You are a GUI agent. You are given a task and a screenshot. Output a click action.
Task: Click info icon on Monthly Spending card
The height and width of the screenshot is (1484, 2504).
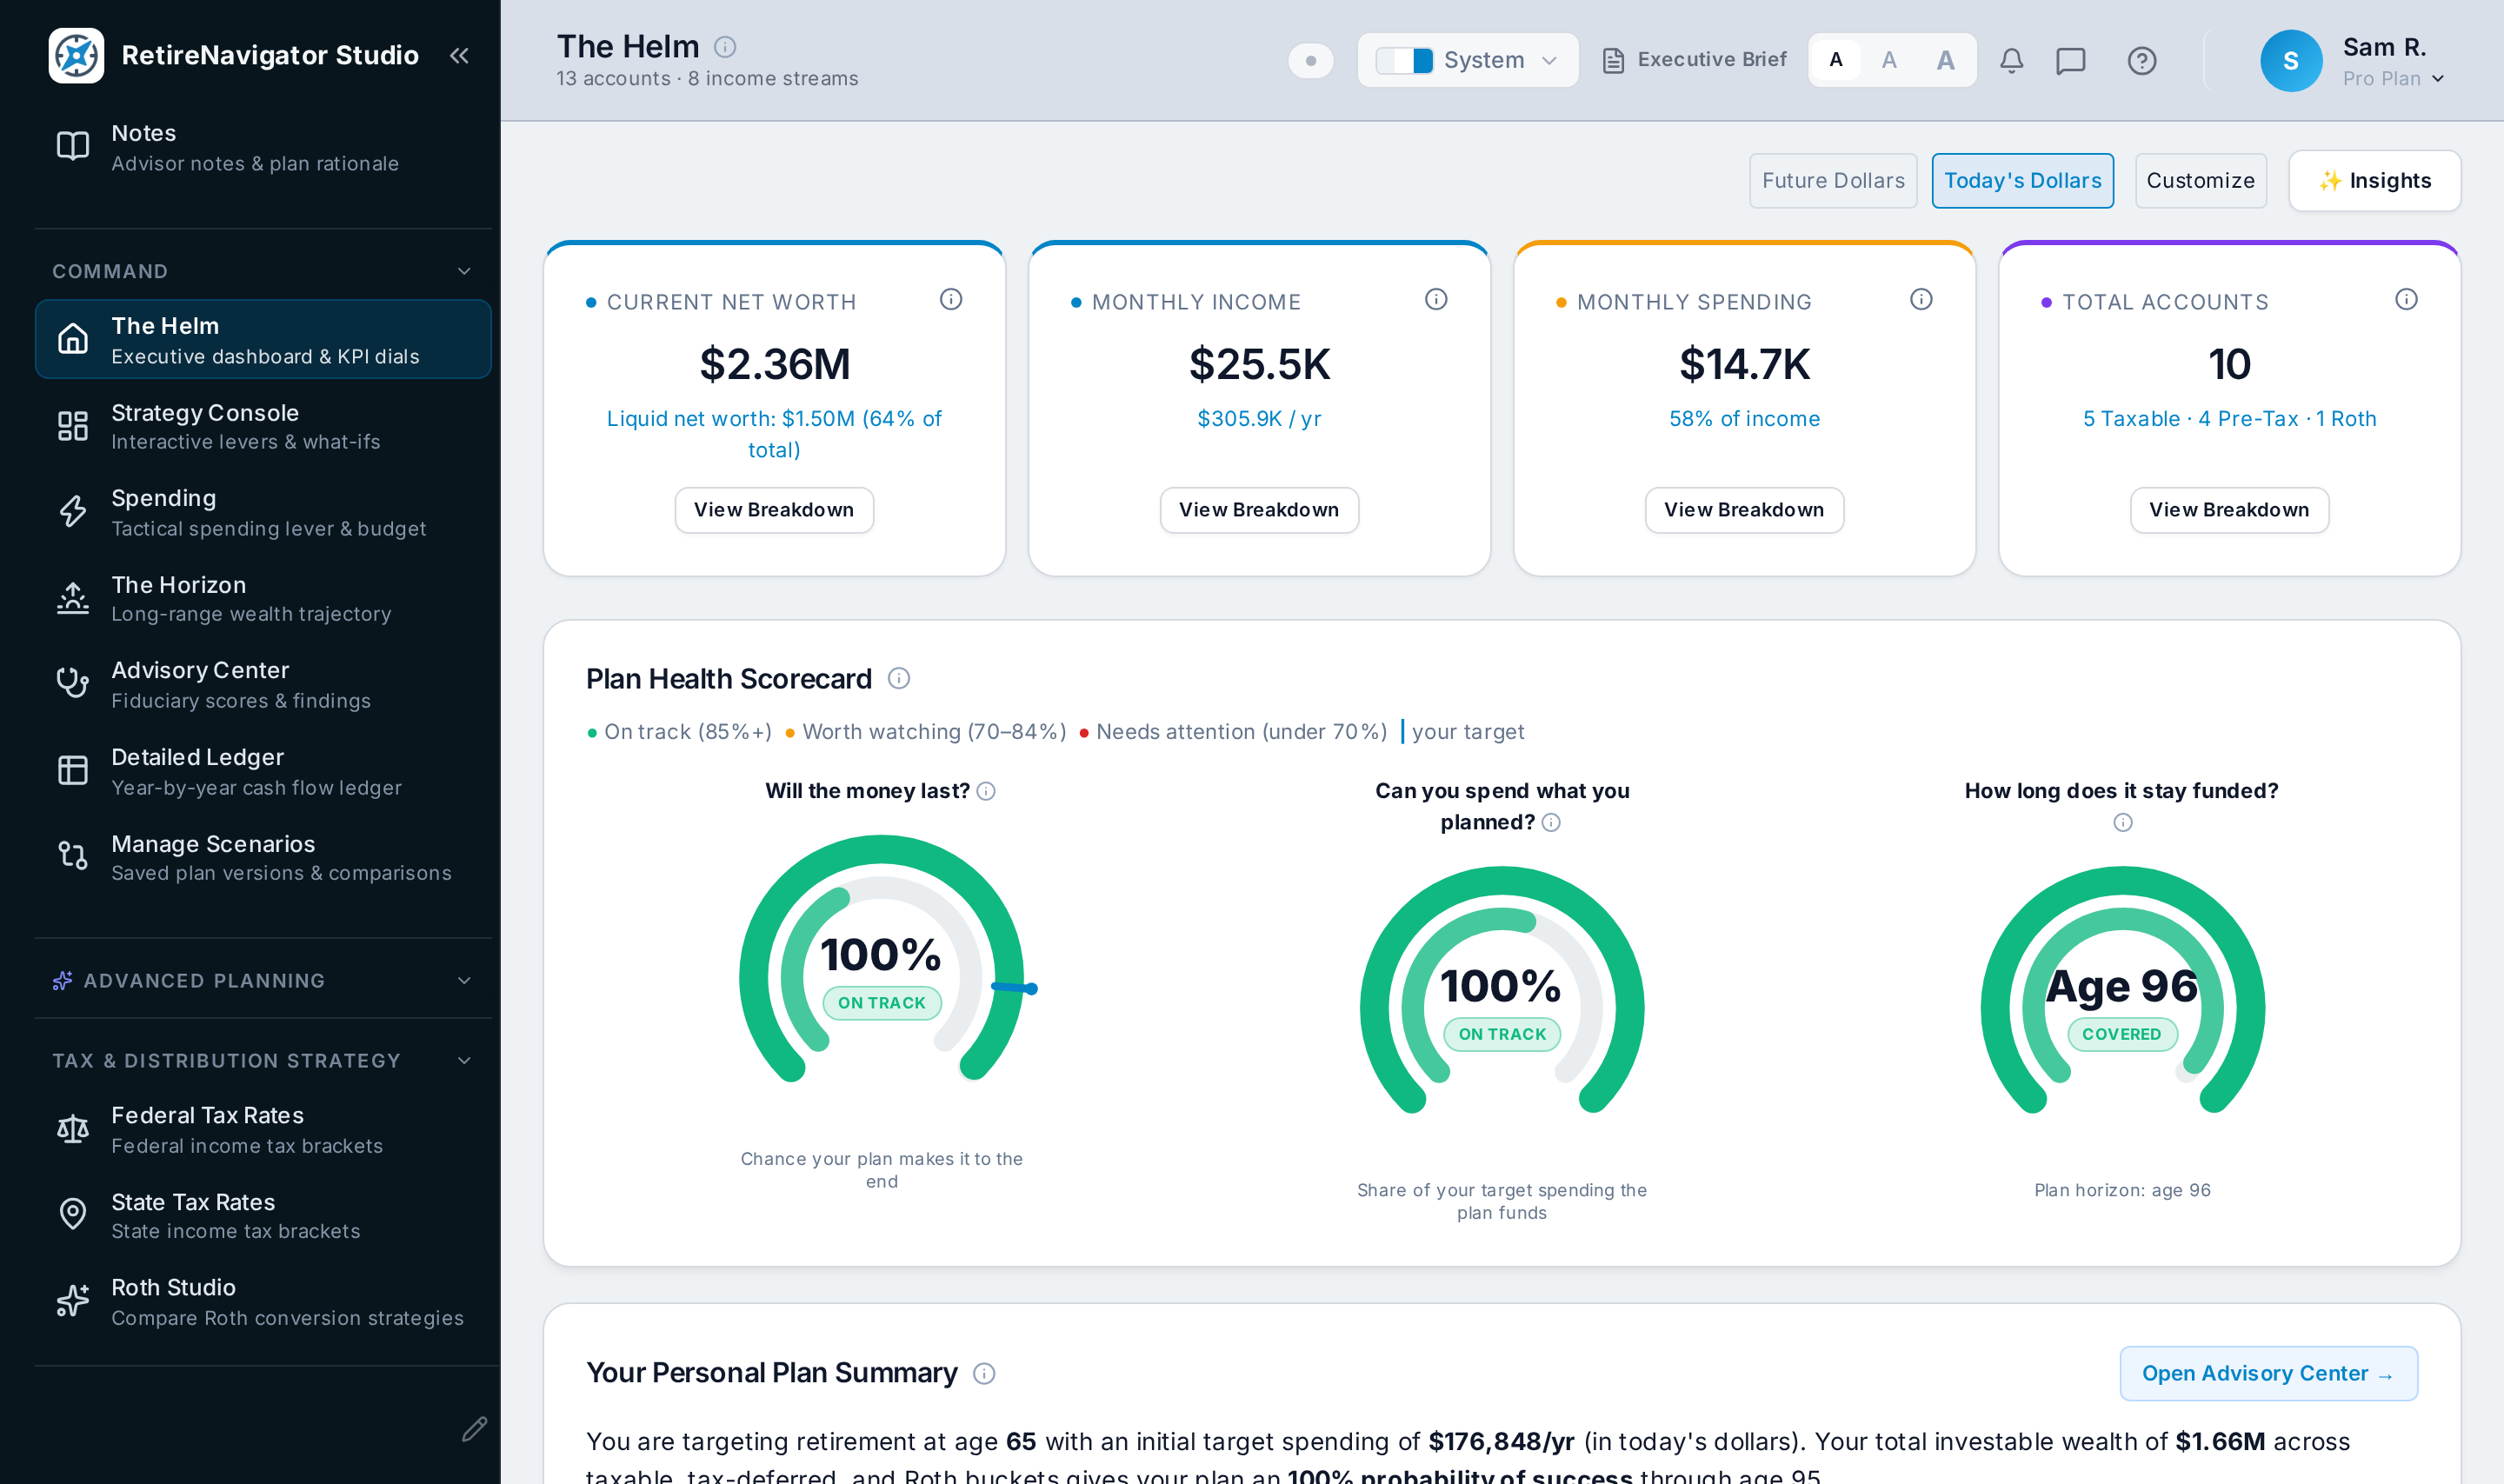pos(1921,299)
